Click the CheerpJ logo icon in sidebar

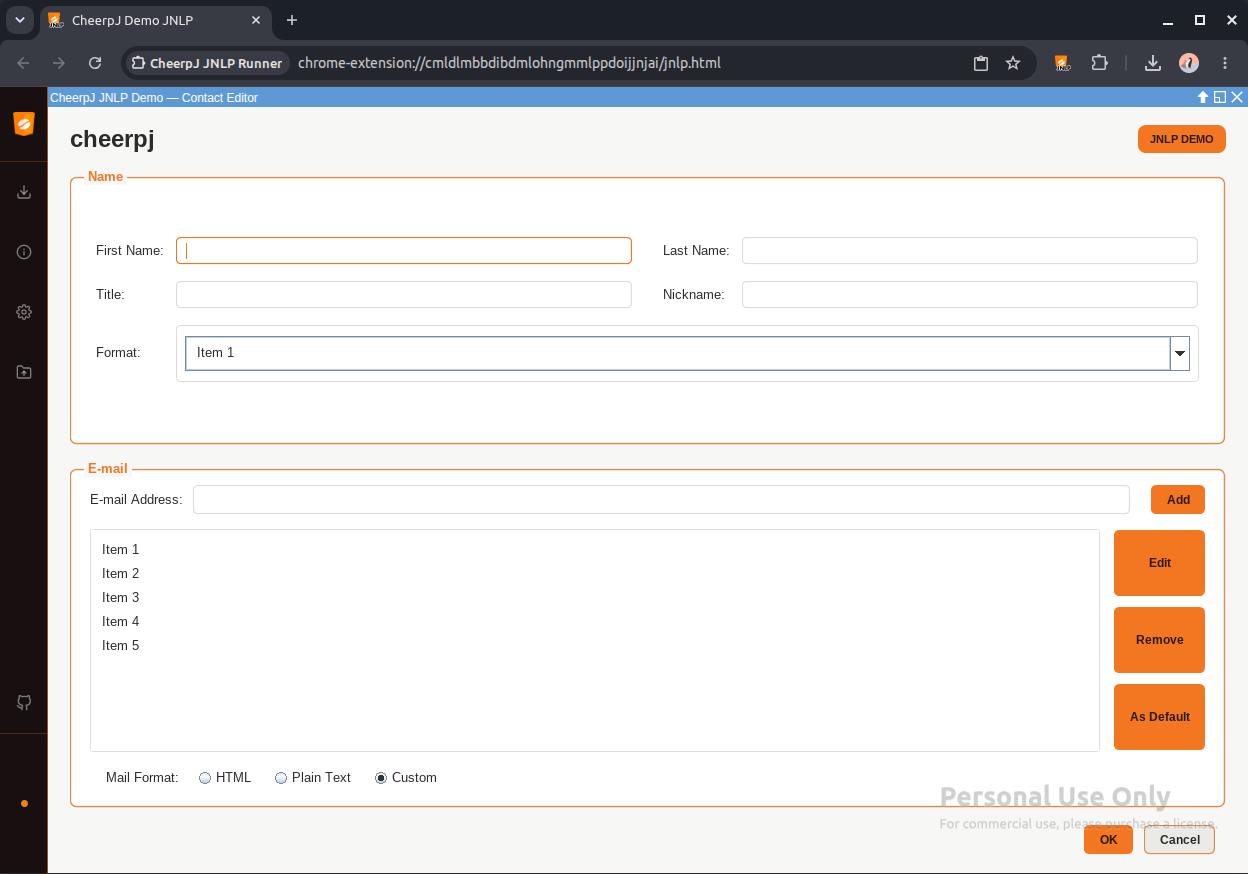pos(24,124)
